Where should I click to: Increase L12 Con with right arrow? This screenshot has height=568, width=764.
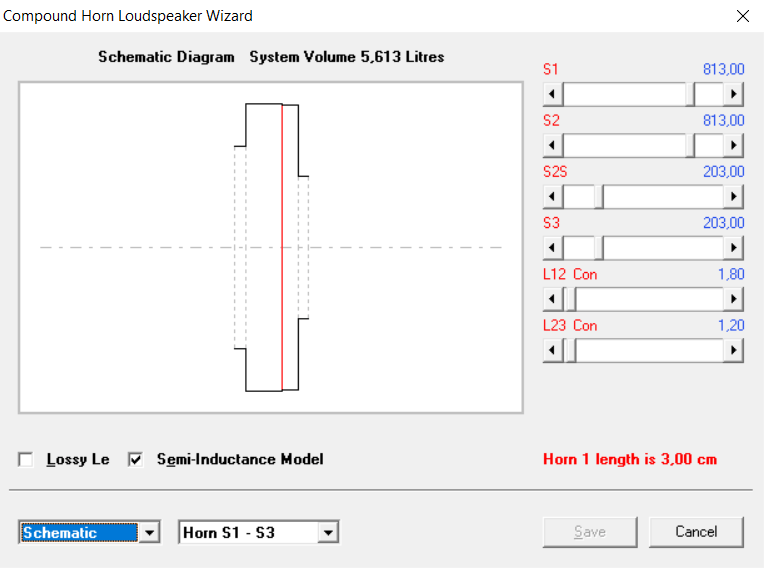point(733,299)
